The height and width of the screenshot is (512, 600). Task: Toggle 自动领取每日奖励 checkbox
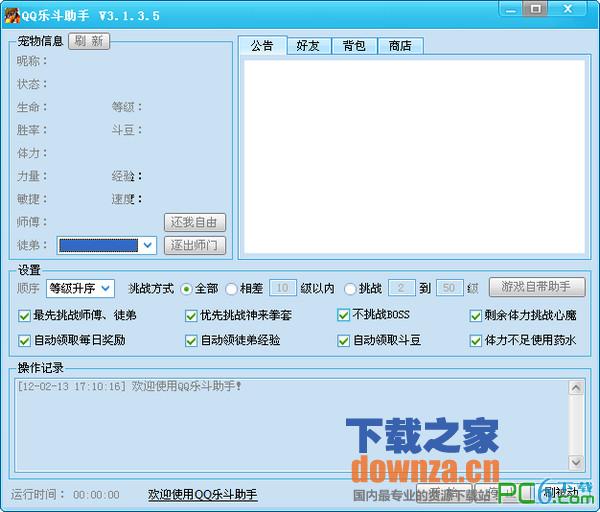(24, 341)
